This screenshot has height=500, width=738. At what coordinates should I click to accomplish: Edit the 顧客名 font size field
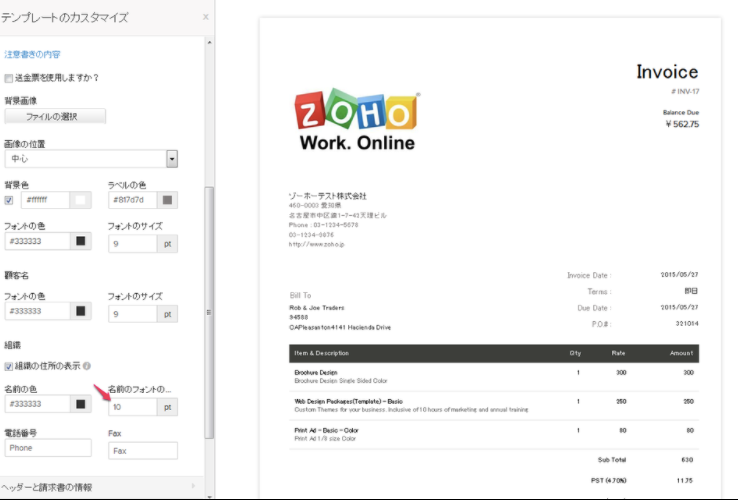click(132, 314)
